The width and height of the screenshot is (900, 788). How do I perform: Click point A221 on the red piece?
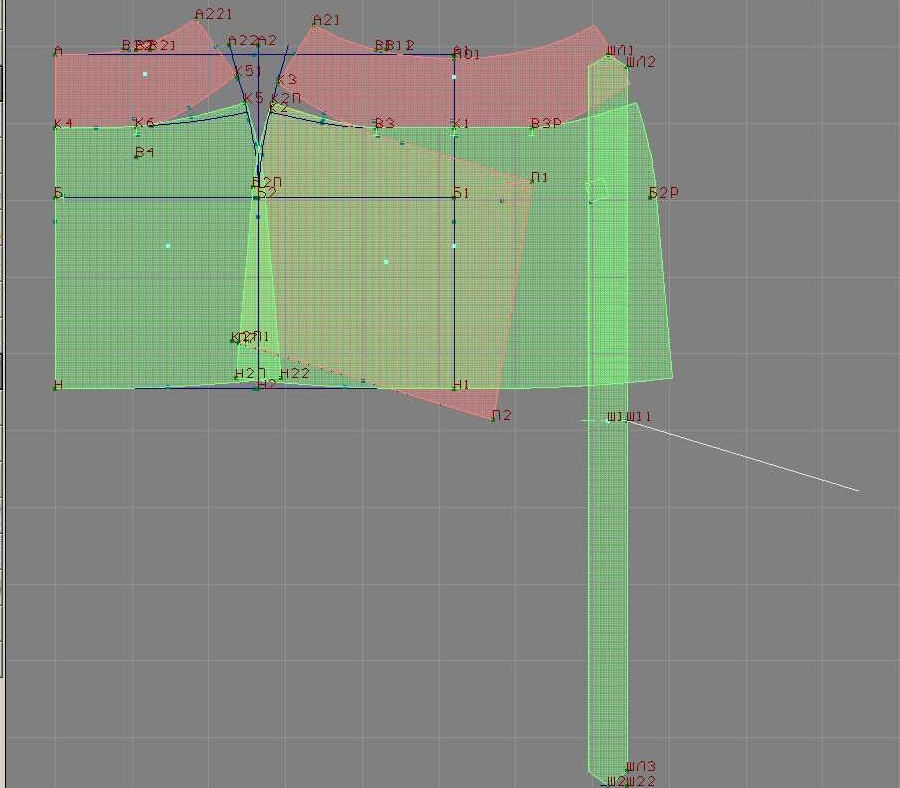pyautogui.click(x=196, y=19)
